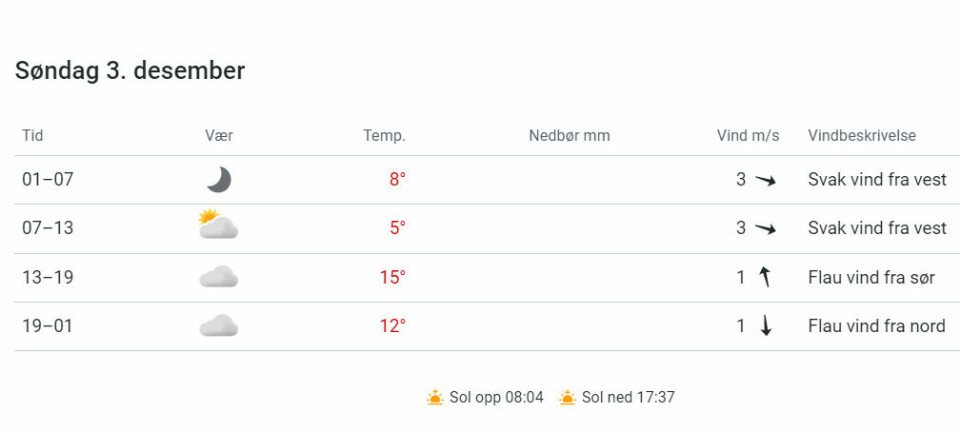Click the cloud icon for 19–01
Viewport: 960px width, 432px height.
coord(218,326)
